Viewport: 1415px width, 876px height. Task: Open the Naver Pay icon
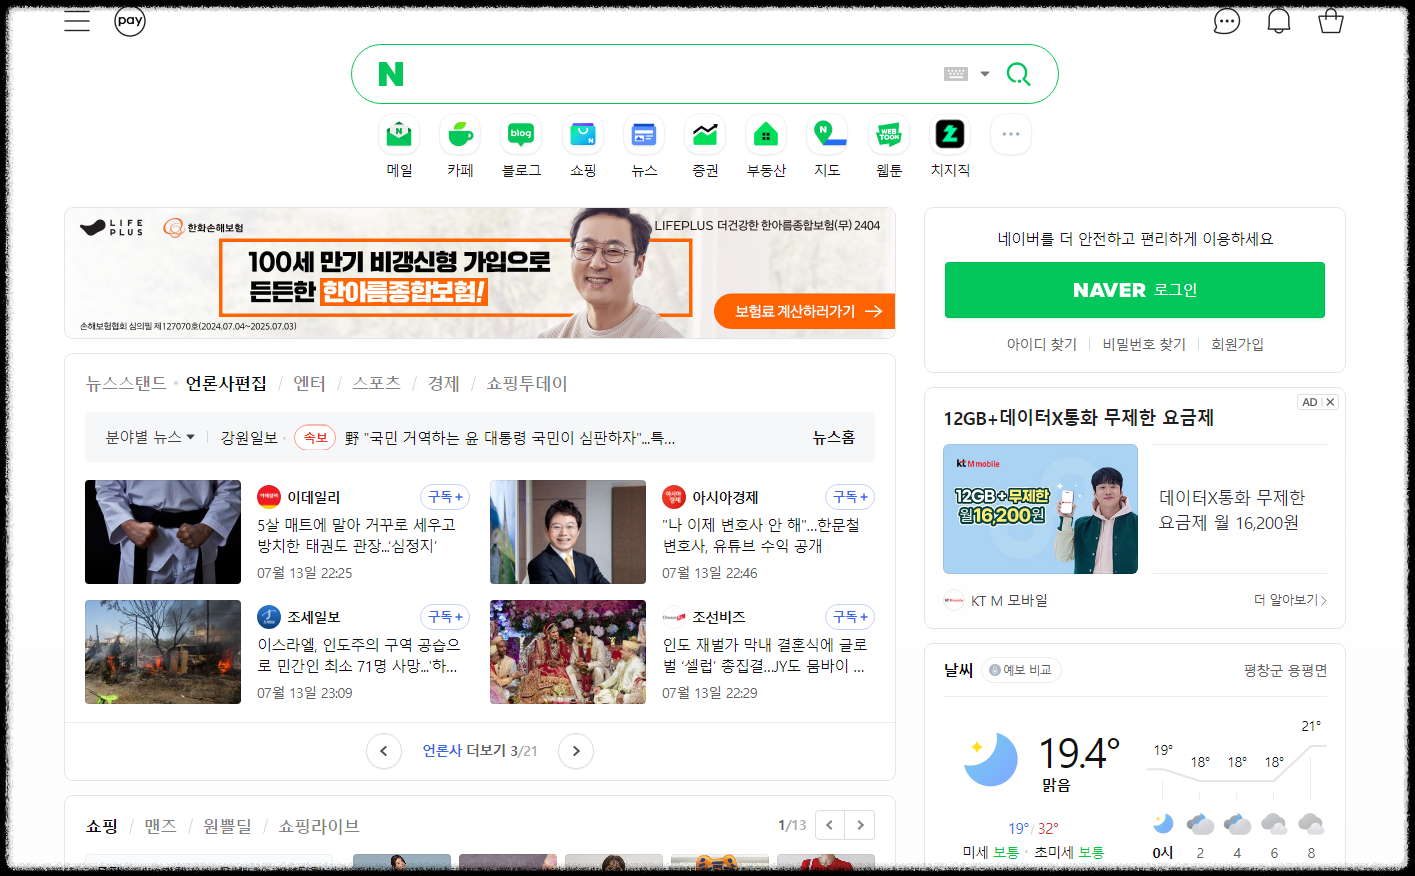tap(130, 21)
